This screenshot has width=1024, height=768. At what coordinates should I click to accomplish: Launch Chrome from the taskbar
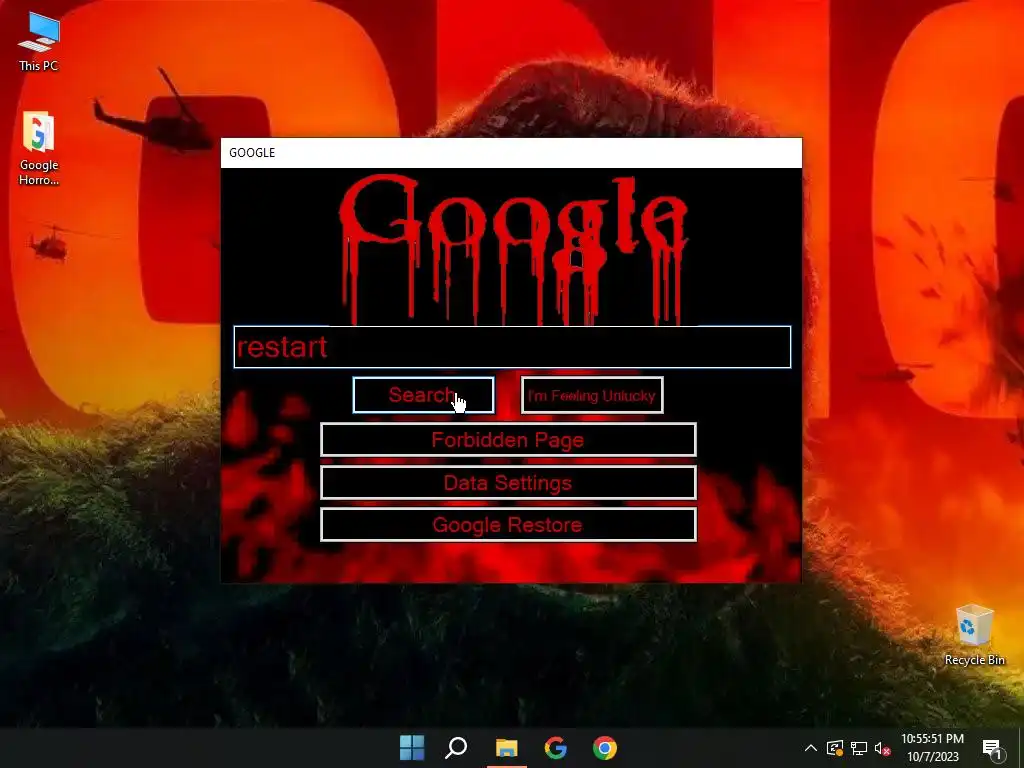coord(605,748)
